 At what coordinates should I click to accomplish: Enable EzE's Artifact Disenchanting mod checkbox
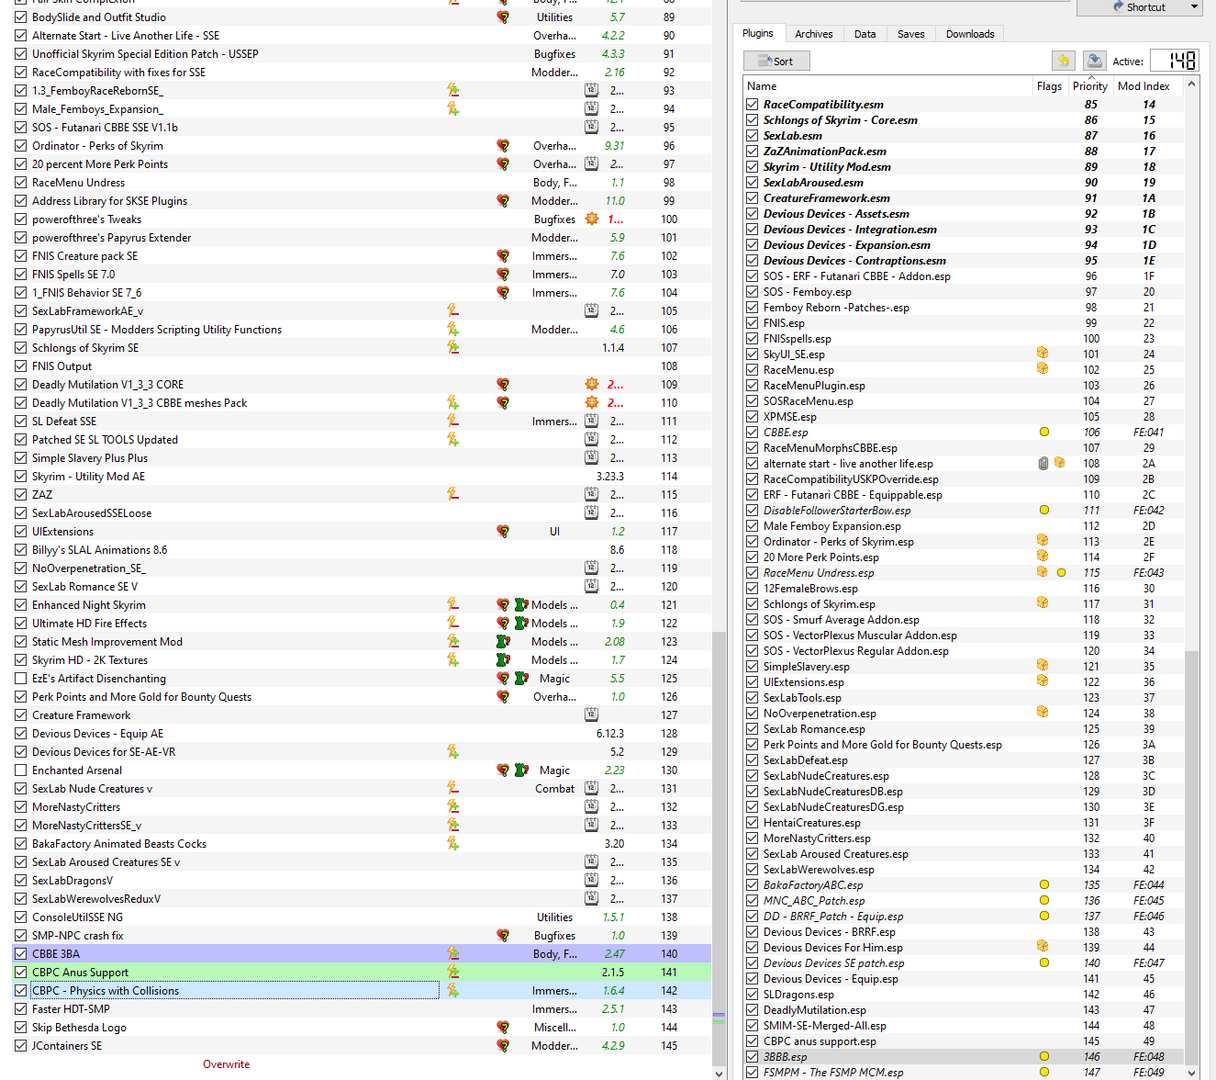pyautogui.click(x=21, y=678)
